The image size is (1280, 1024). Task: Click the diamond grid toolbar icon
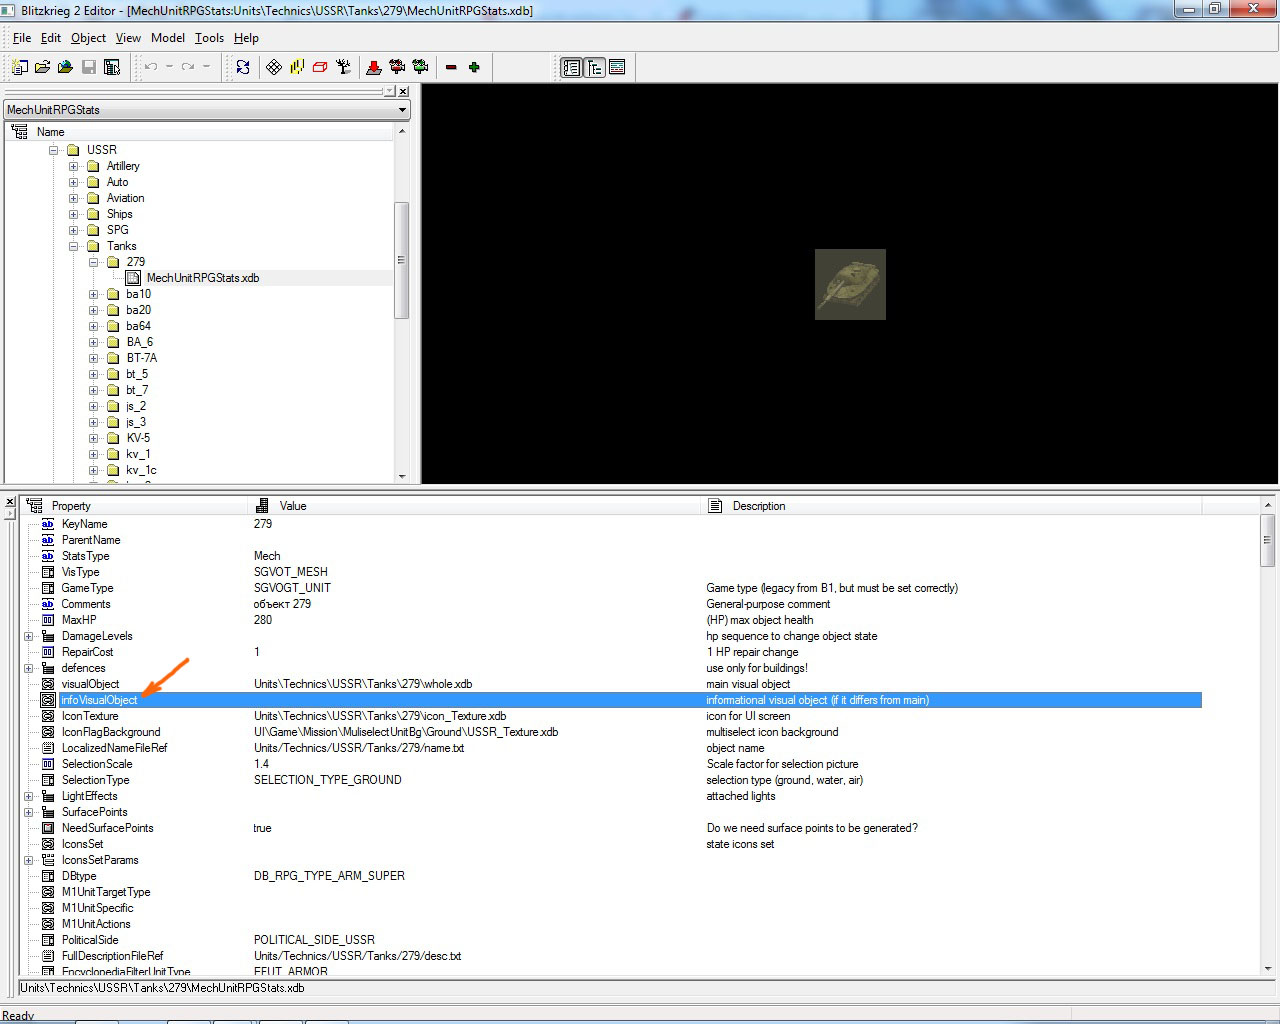(274, 67)
